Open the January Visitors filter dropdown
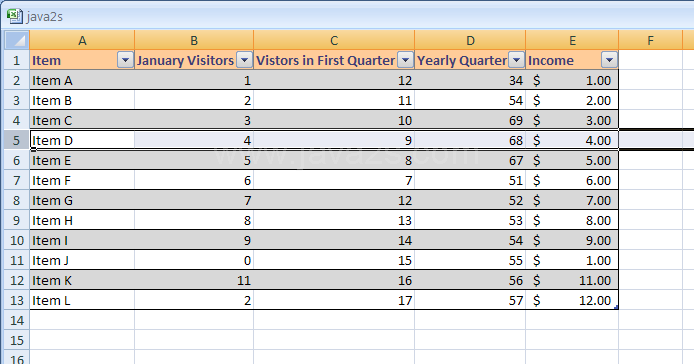 point(244,60)
